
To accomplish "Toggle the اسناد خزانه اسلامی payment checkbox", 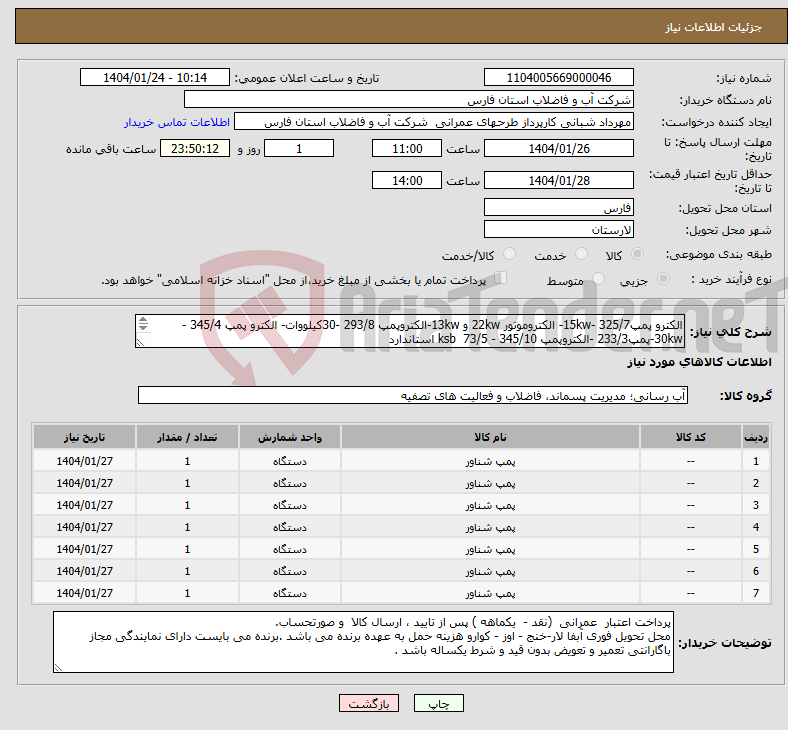I will pos(501,278).
